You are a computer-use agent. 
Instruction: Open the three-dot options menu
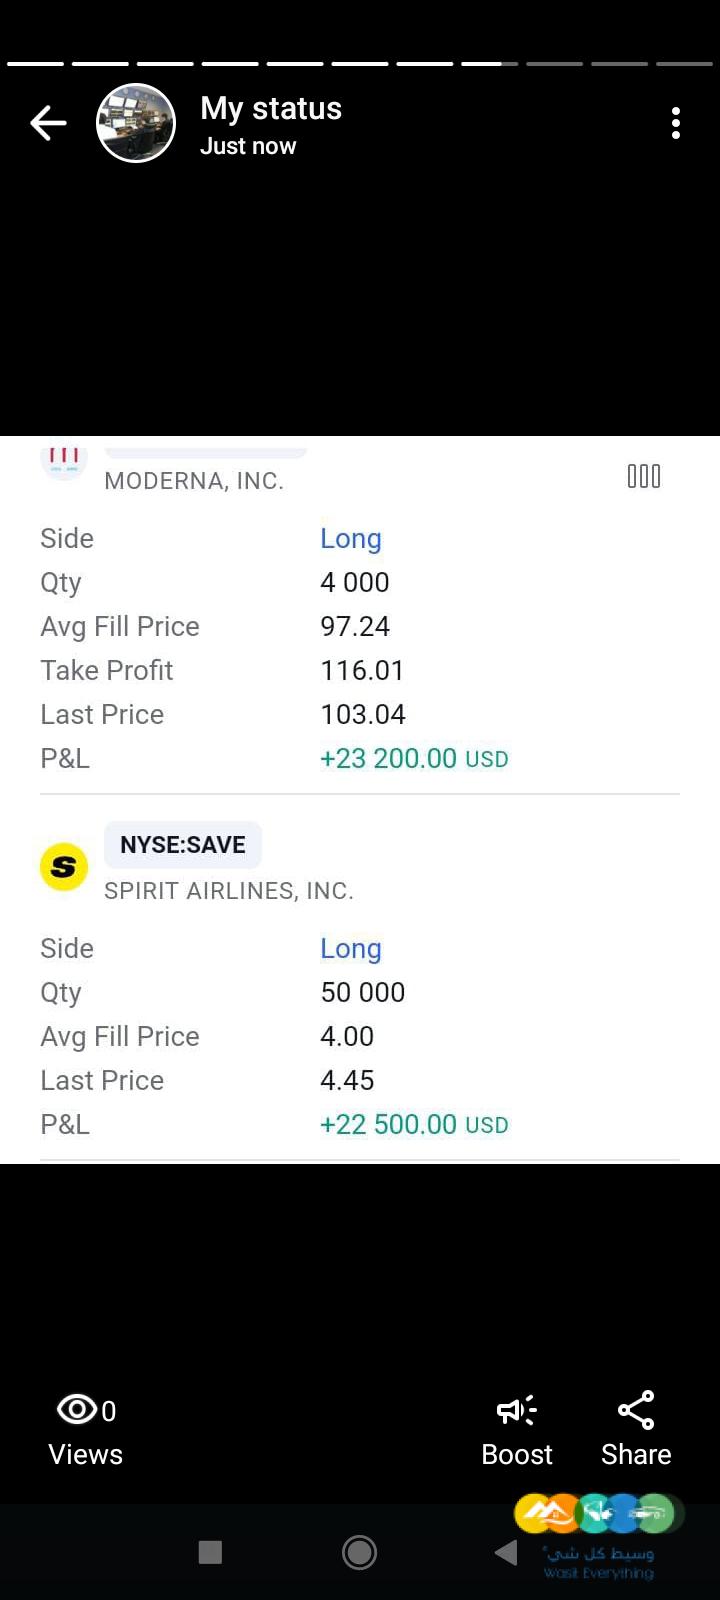pos(676,123)
